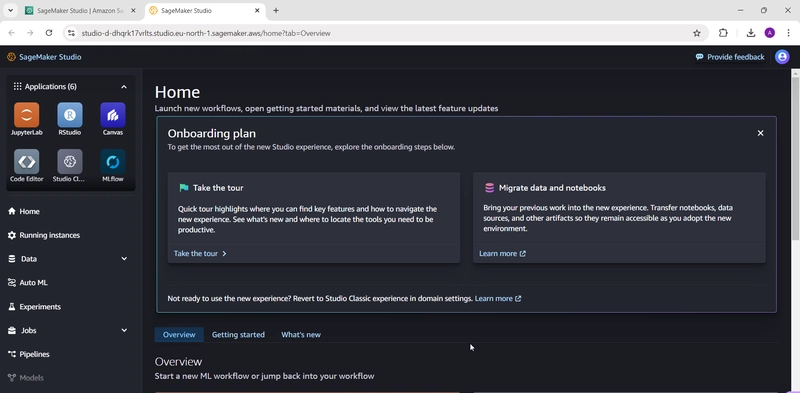Launch Studio Classic app icon

tap(70, 162)
